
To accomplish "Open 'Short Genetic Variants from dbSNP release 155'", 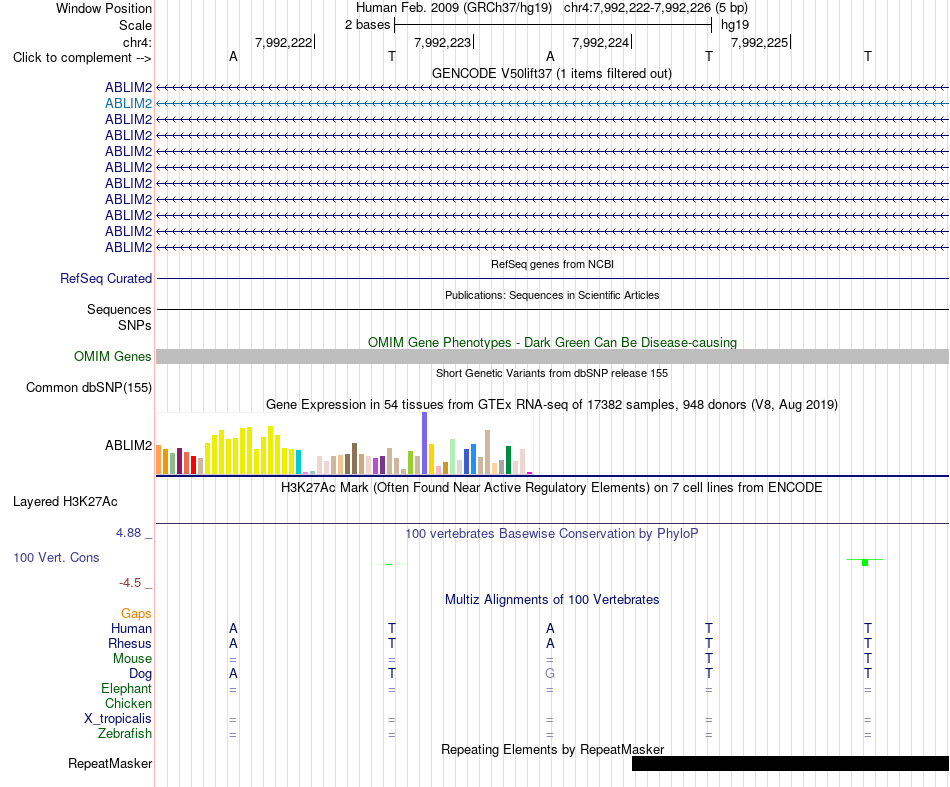I will 552,373.
